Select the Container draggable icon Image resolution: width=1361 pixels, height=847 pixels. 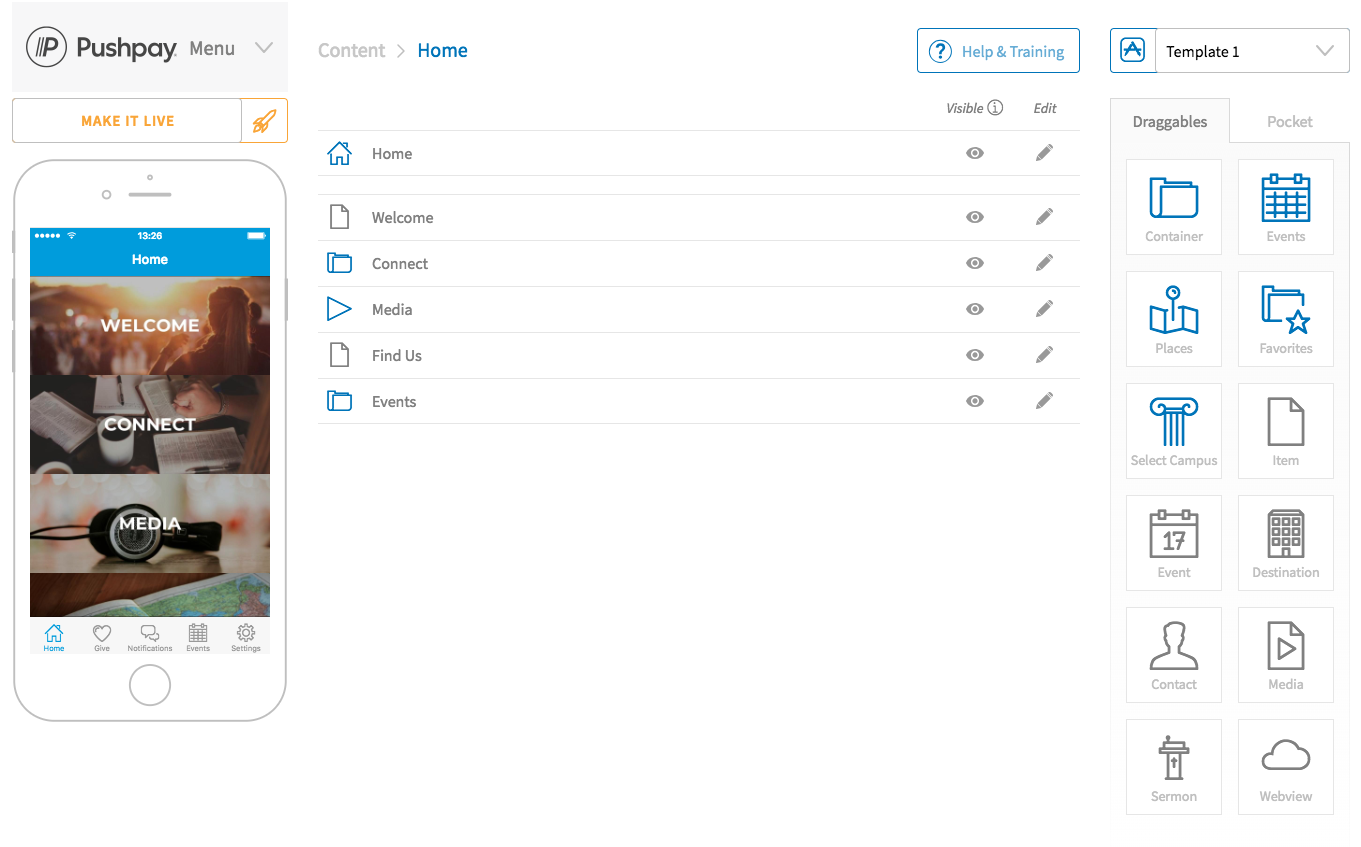(x=1173, y=207)
